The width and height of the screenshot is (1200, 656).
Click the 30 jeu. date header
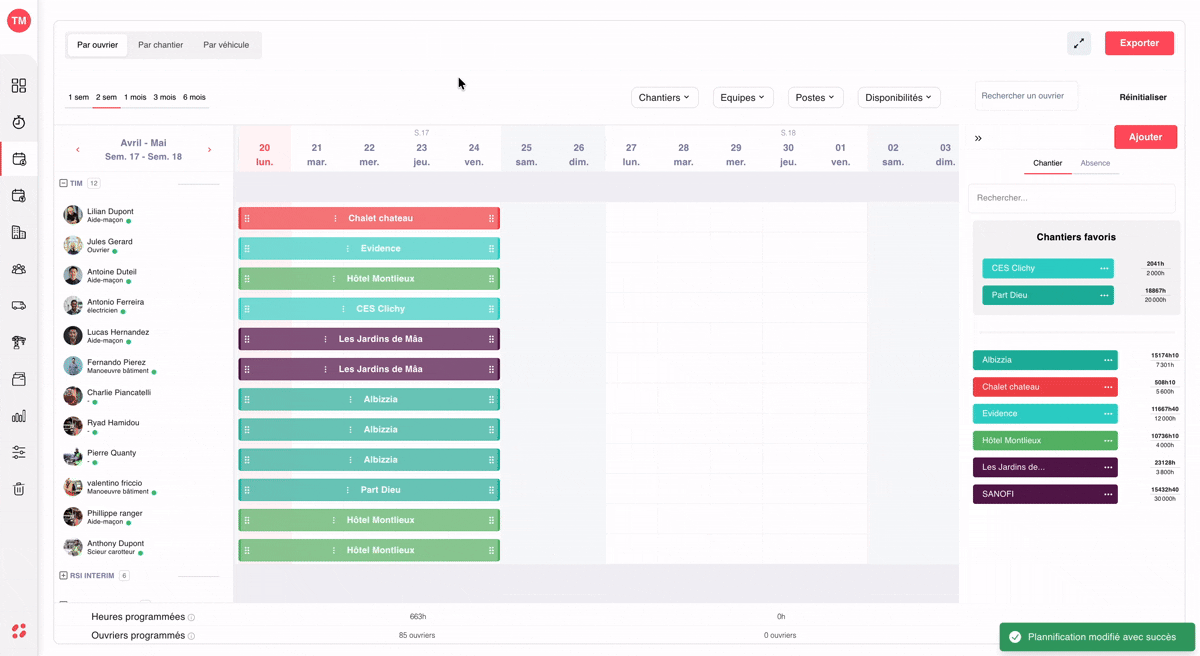click(788, 154)
